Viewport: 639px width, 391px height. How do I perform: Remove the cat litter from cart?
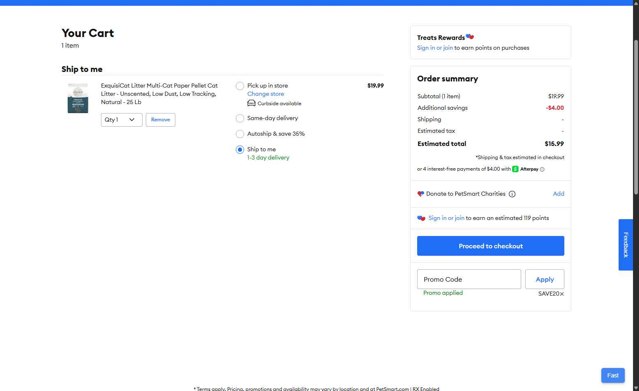(161, 120)
